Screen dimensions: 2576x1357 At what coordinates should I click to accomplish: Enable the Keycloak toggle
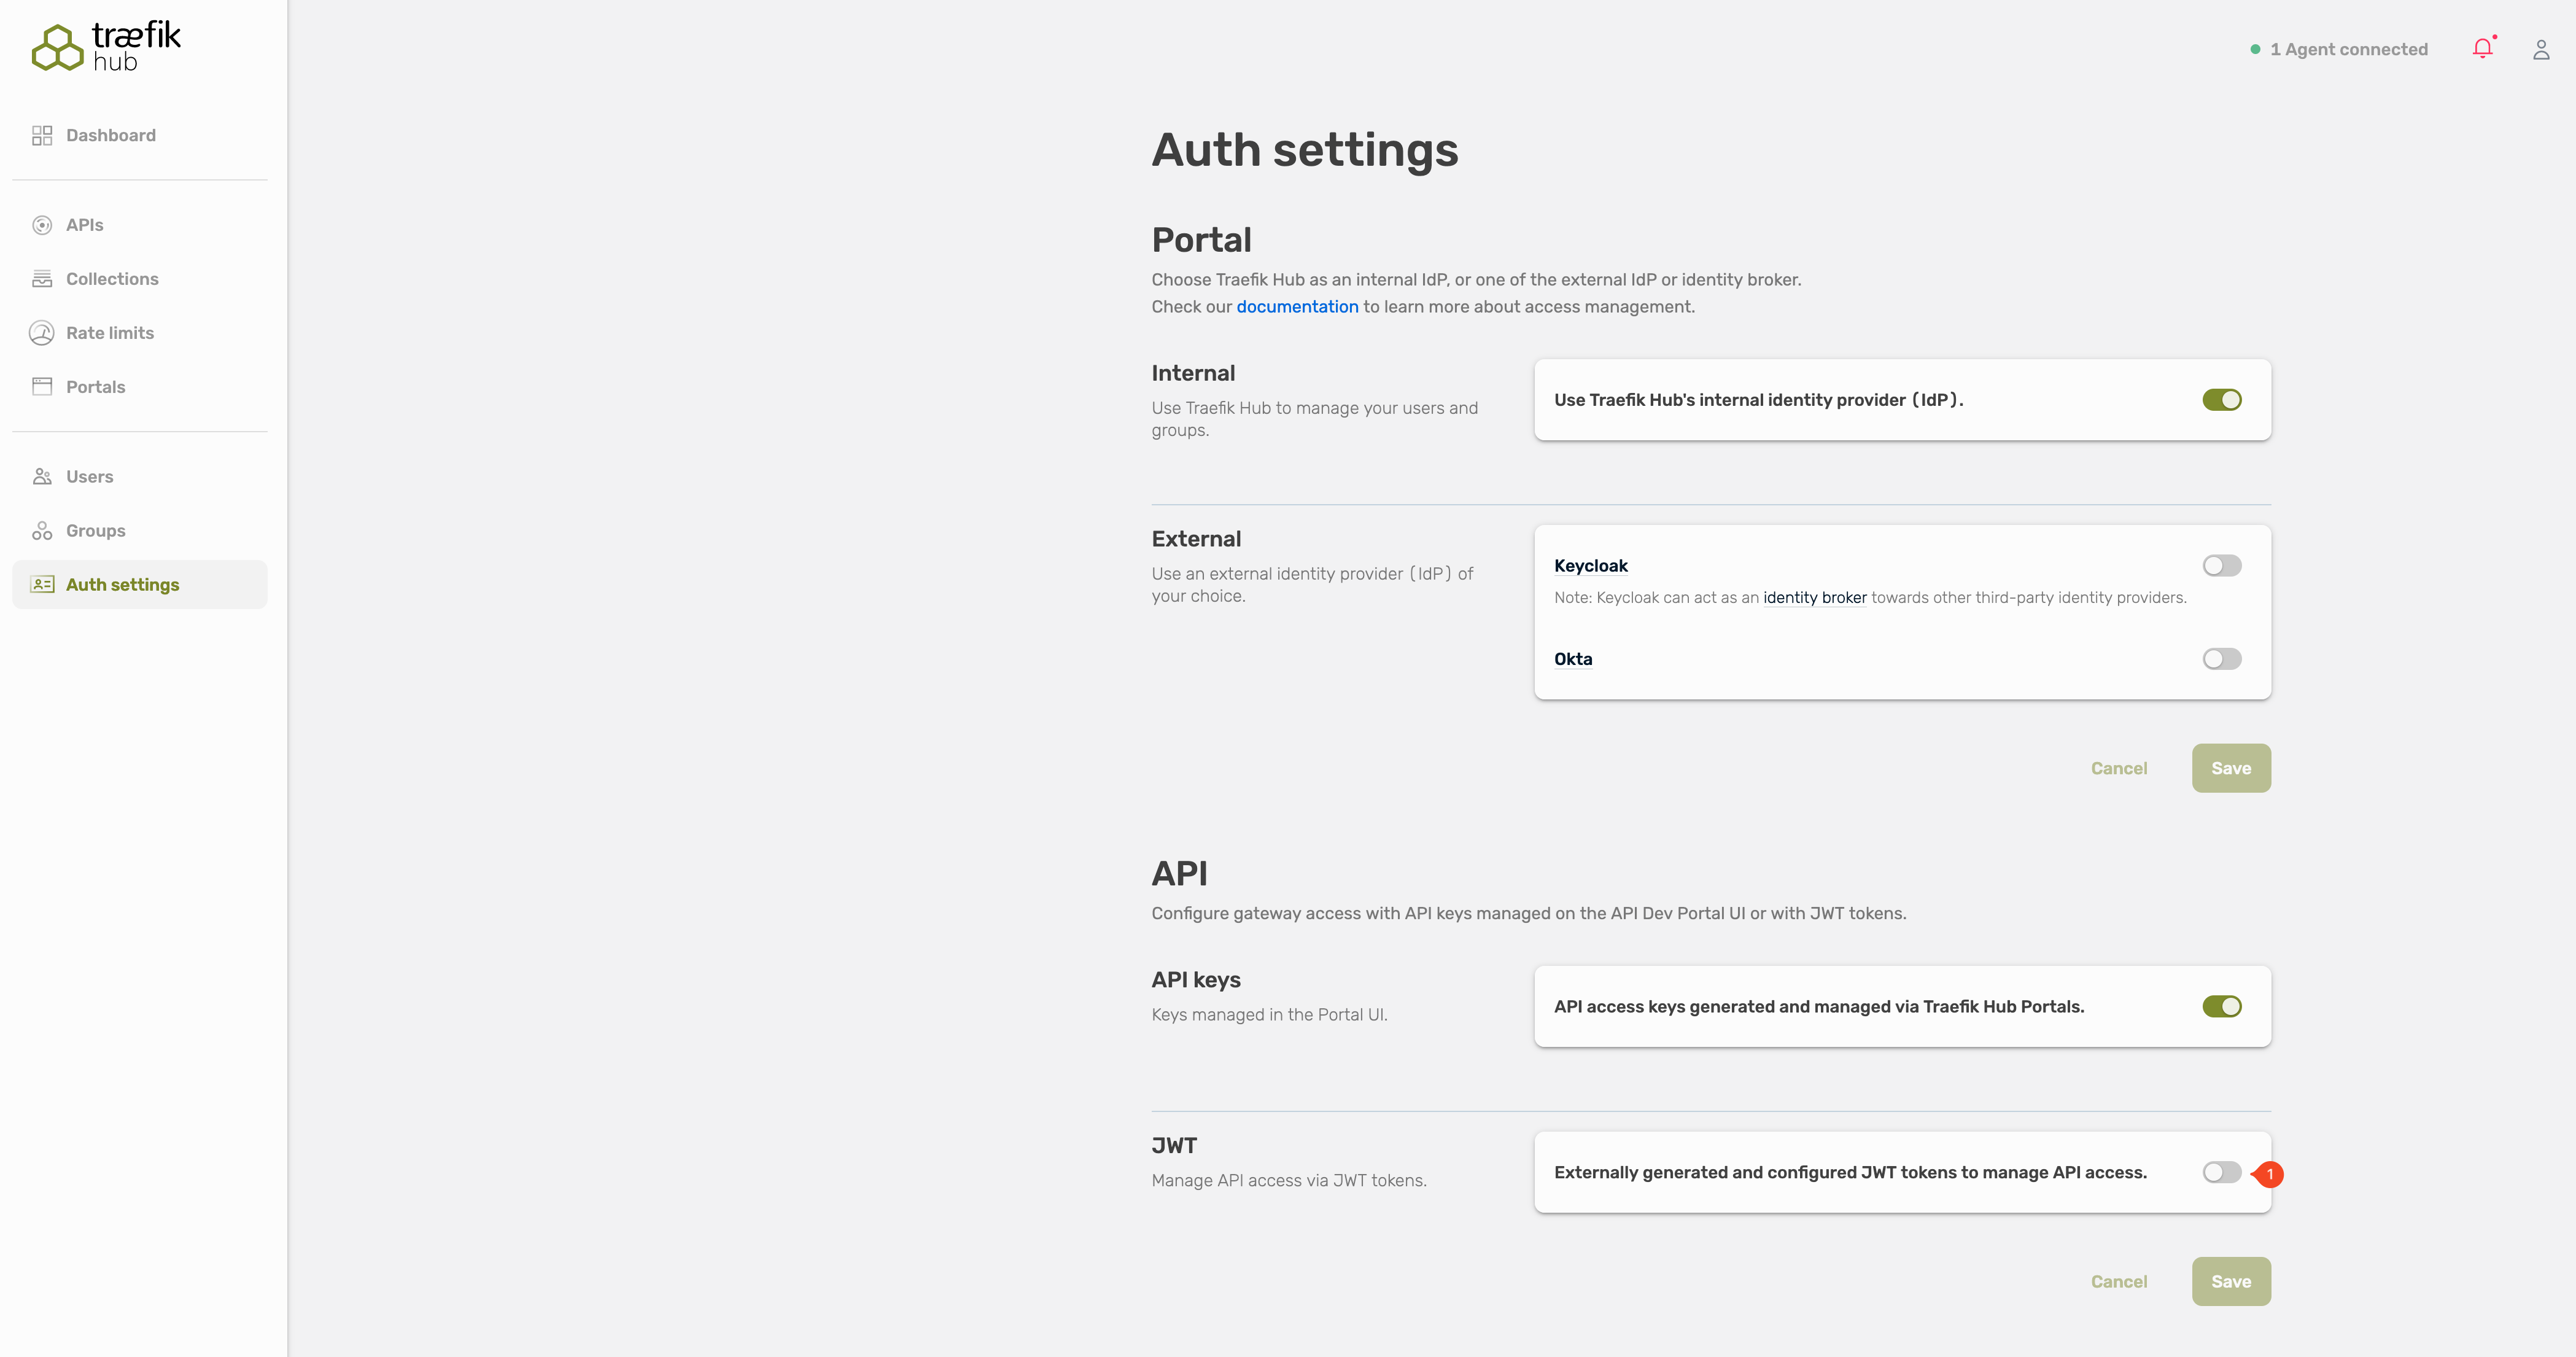(x=2221, y=566)
